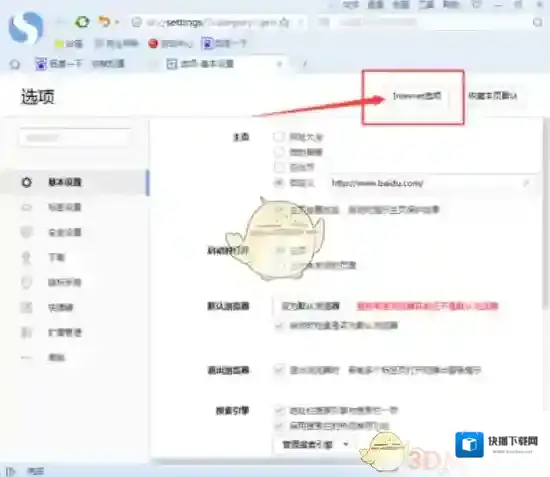550x477 pixels.
Task: Select the second homepage radio option
Action: coord(279,152)
